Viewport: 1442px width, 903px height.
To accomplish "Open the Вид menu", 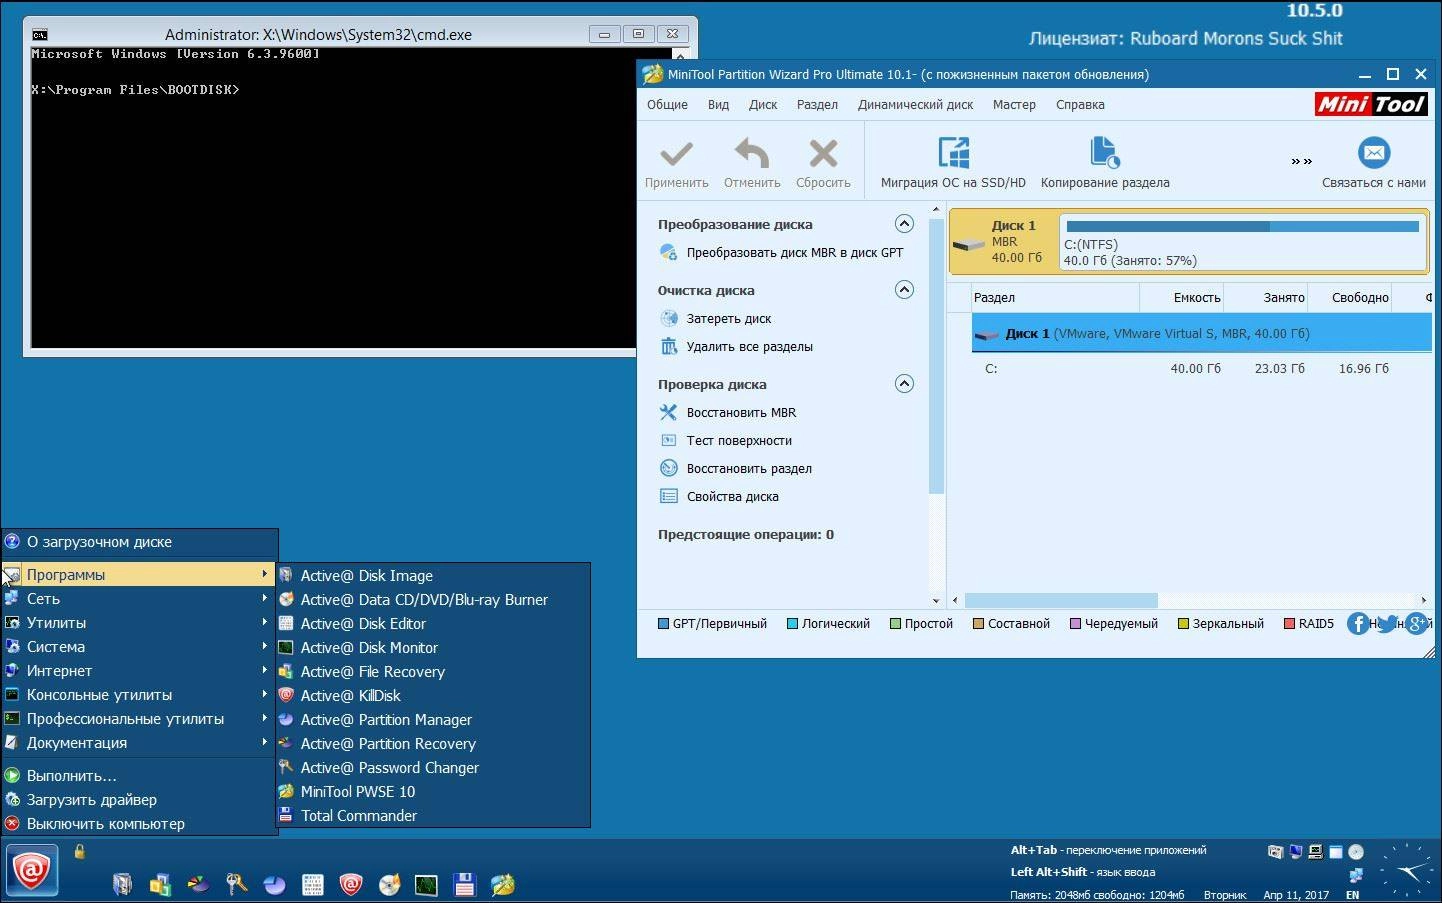I will tap(718, 104).
